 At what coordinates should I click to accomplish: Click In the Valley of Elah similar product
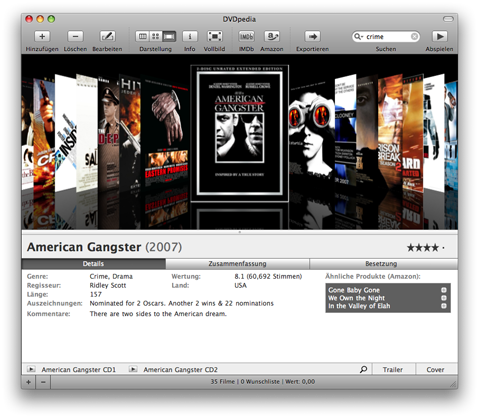point(359,306)
